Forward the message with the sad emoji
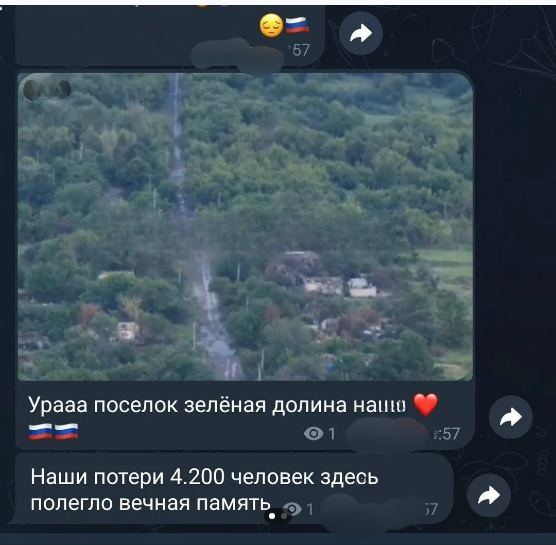The image size is (556, 545). [x=361, y=33]
